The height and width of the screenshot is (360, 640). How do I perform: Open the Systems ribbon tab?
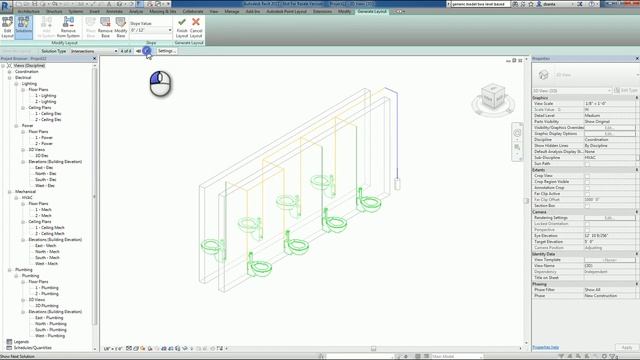point(76,11)
